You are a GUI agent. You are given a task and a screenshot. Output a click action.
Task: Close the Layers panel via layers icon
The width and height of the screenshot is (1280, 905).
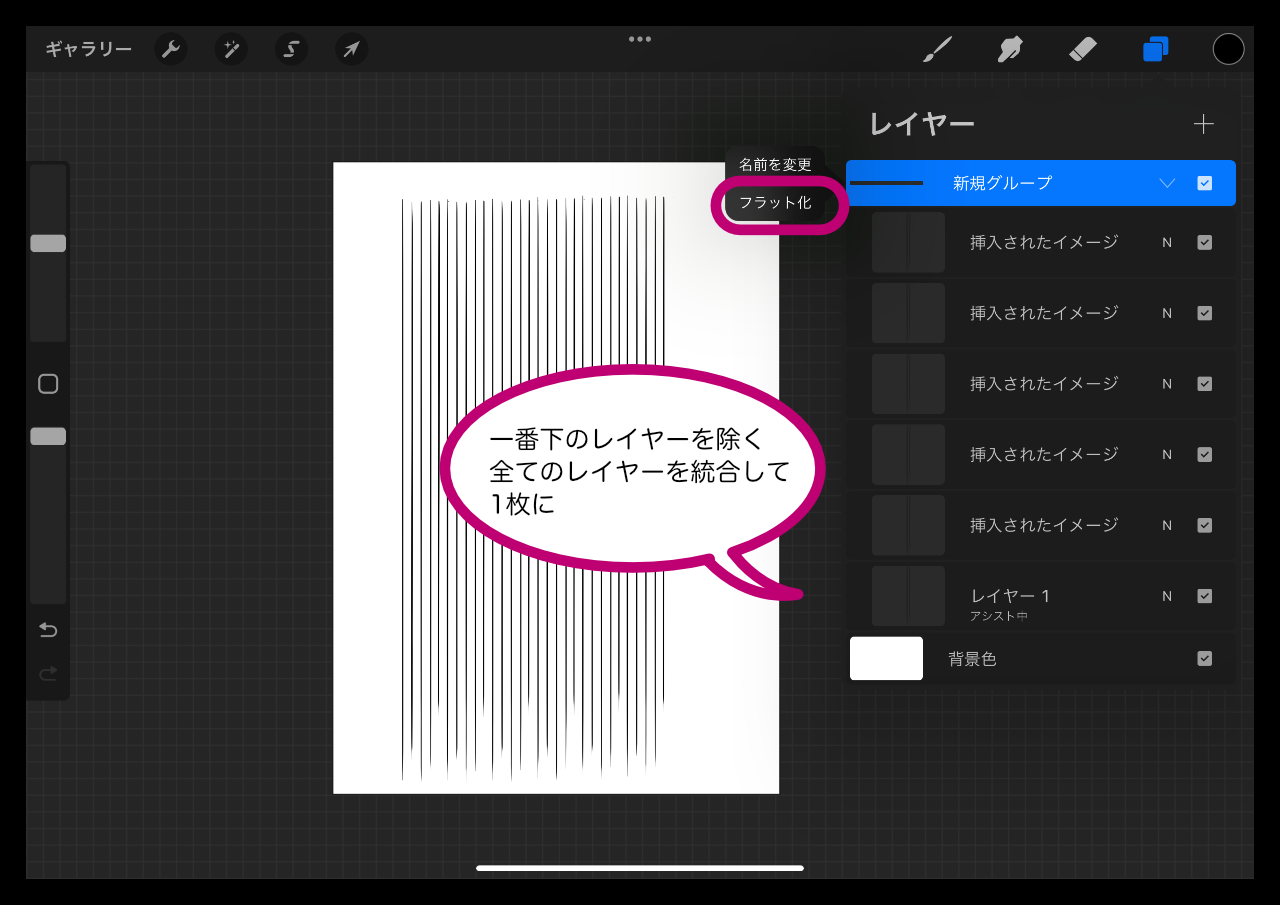(x=1156, y=49)
